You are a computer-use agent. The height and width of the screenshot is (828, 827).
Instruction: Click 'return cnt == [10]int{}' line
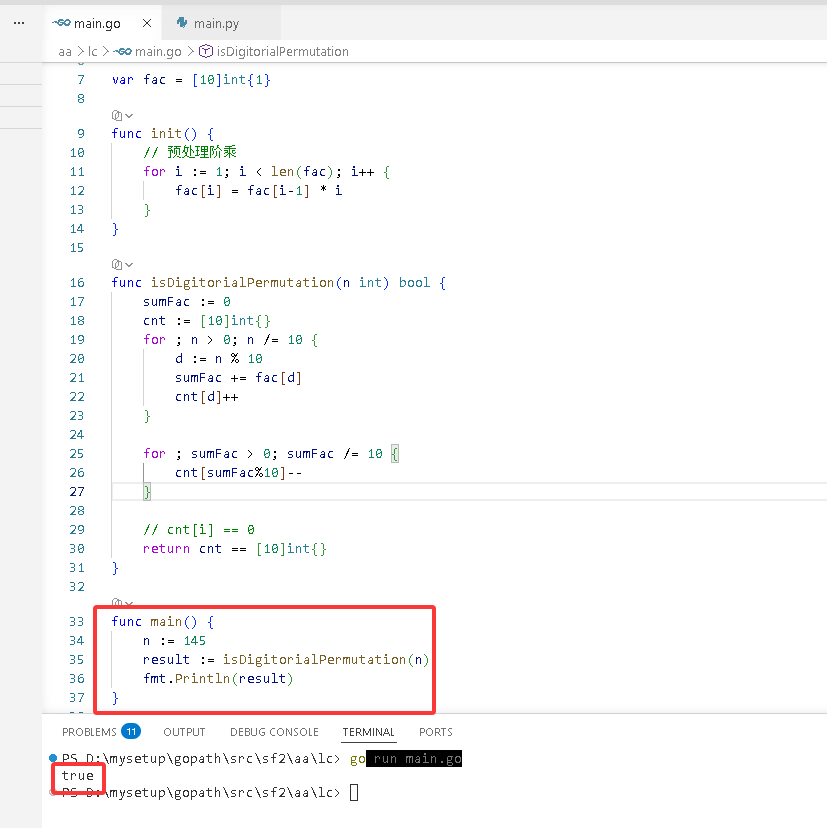click(235, 549)
